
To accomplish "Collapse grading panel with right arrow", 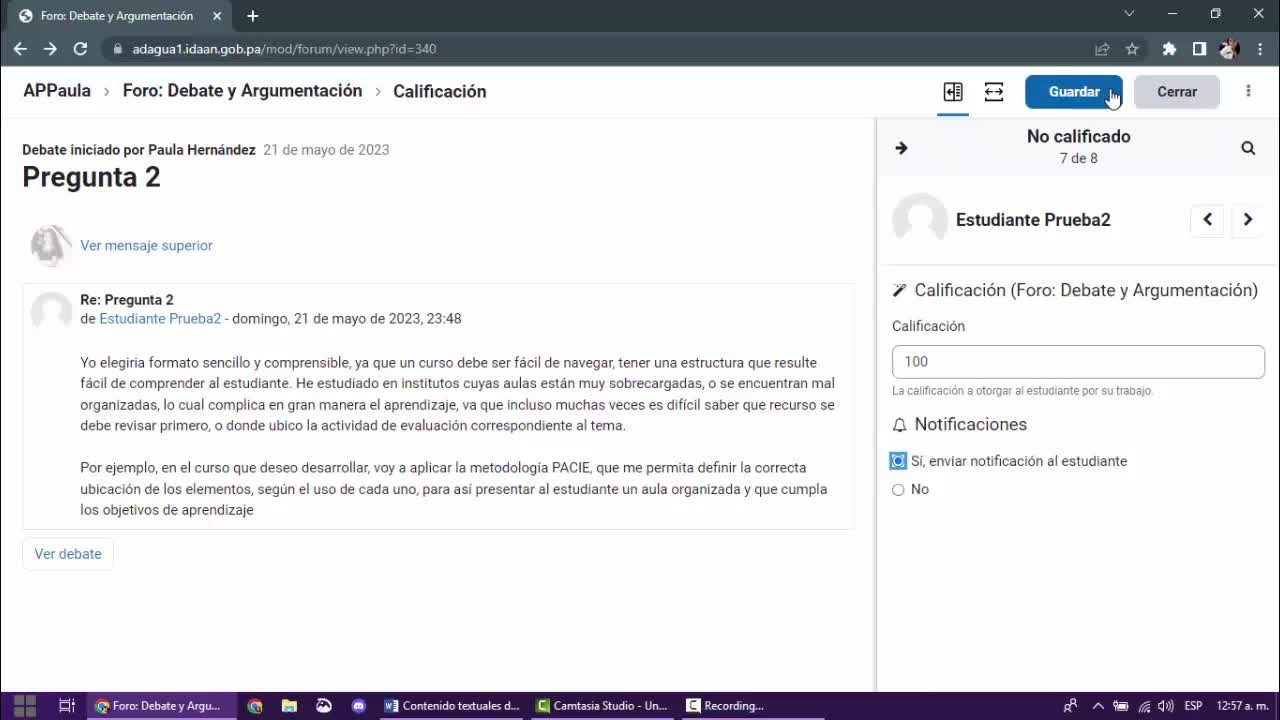I will tap(901, 148).
